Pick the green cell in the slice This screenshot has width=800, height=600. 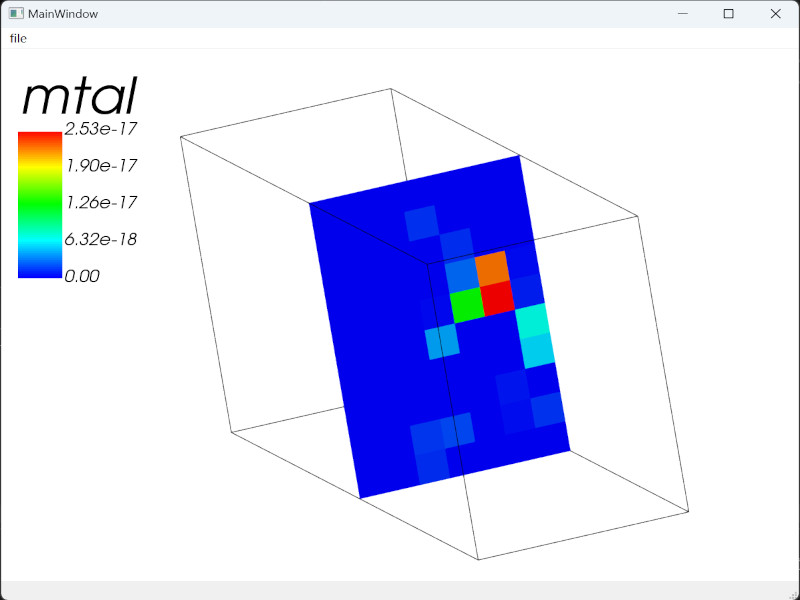coord(467,305)
